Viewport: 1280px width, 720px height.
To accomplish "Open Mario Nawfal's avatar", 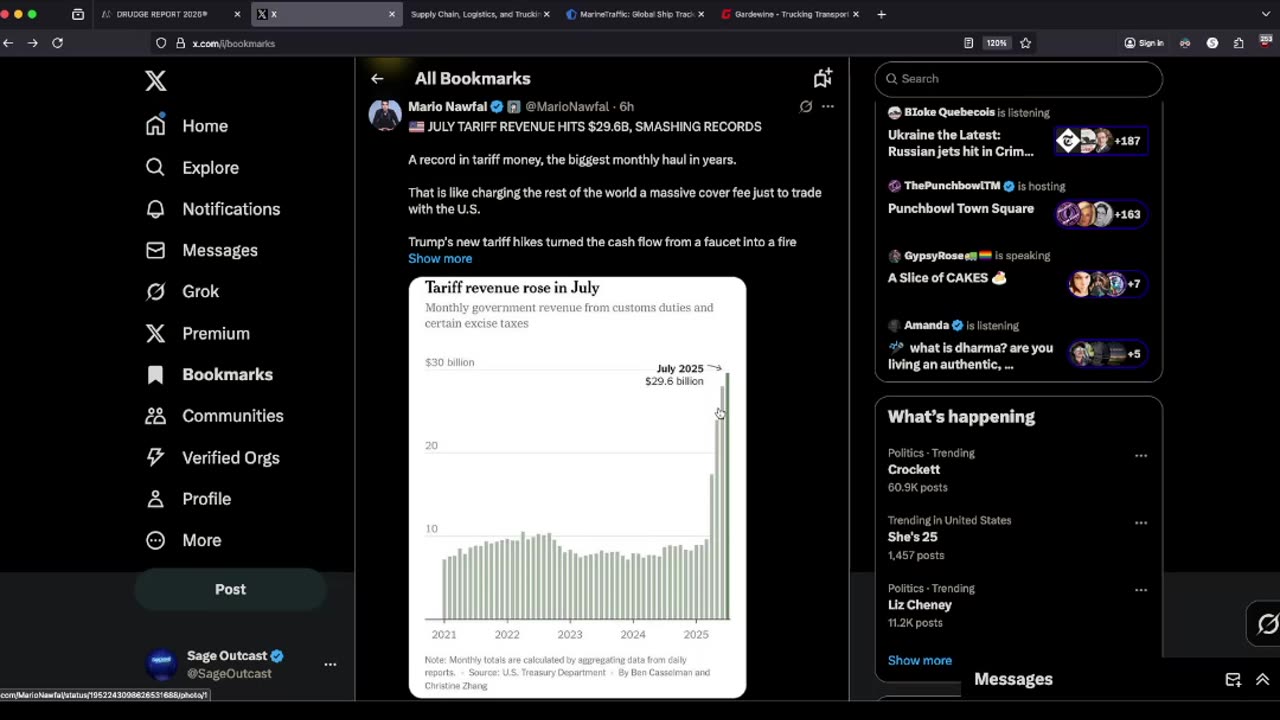I will 385,115.
